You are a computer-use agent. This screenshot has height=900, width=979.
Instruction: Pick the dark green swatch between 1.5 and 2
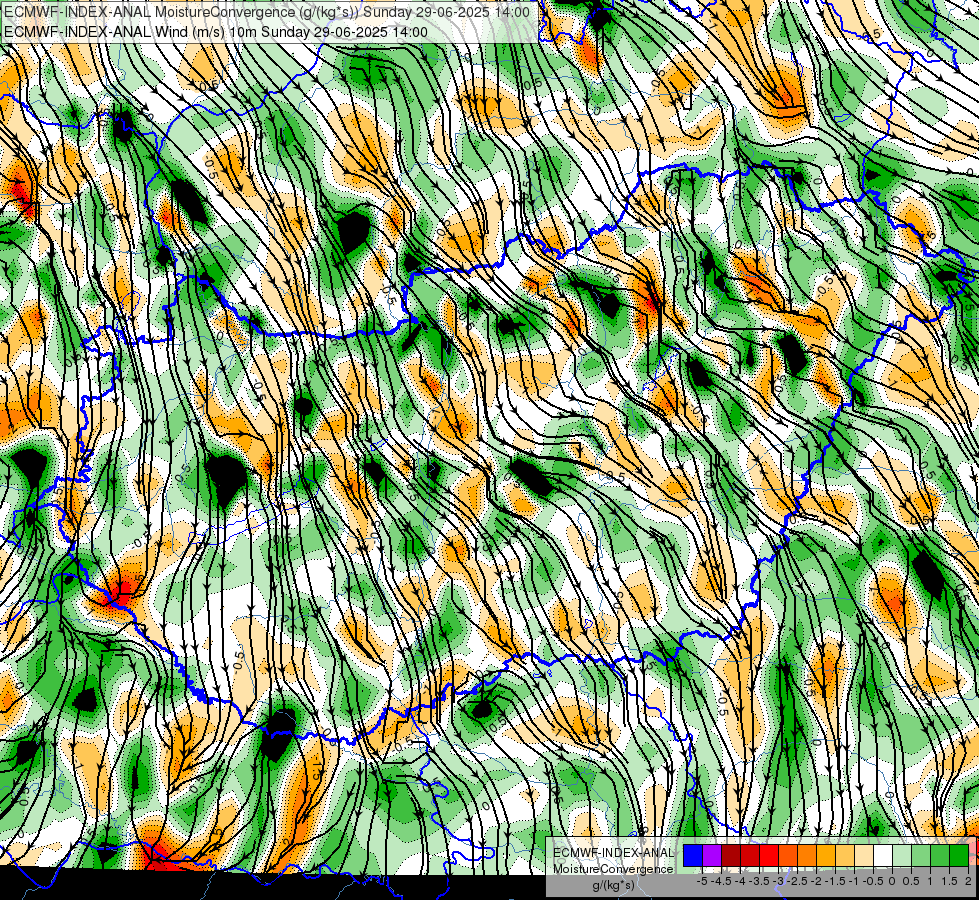pos(959,855)
